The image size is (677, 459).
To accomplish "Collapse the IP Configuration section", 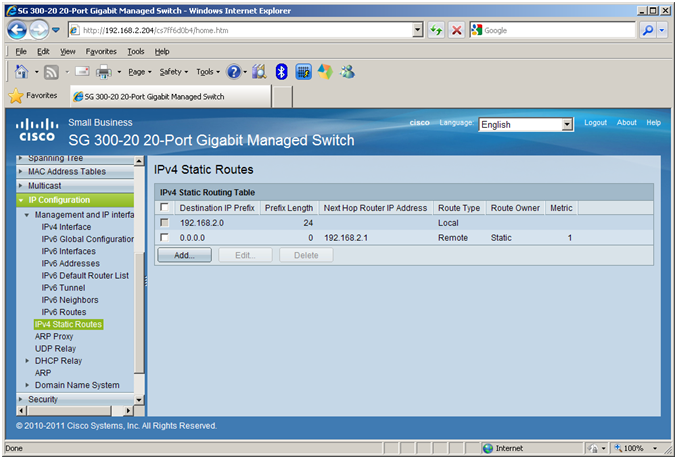I will (21, 200).
